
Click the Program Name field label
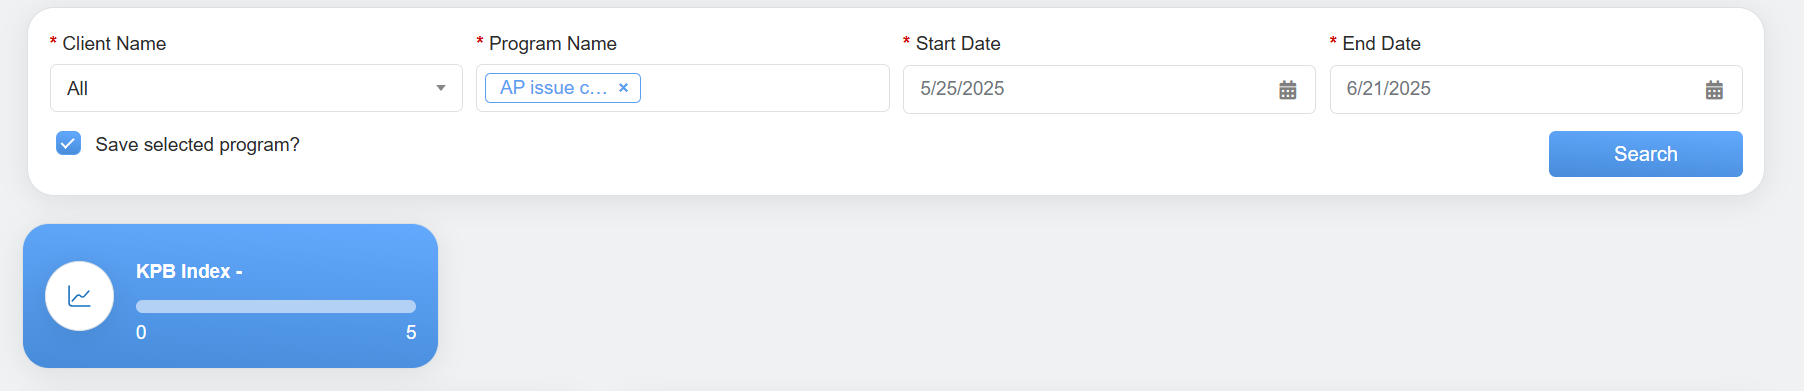[x=552, y=43]
